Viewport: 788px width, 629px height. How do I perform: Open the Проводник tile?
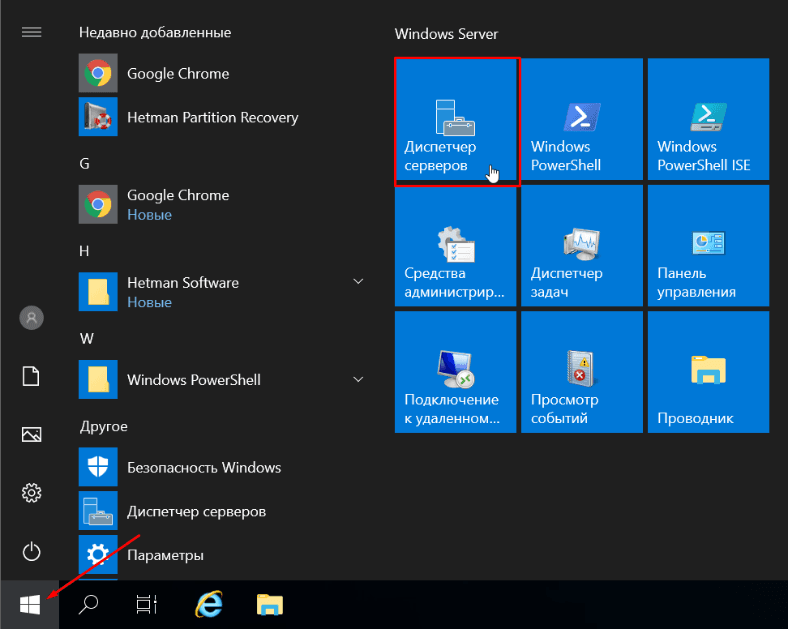click(x=709, y=372)
